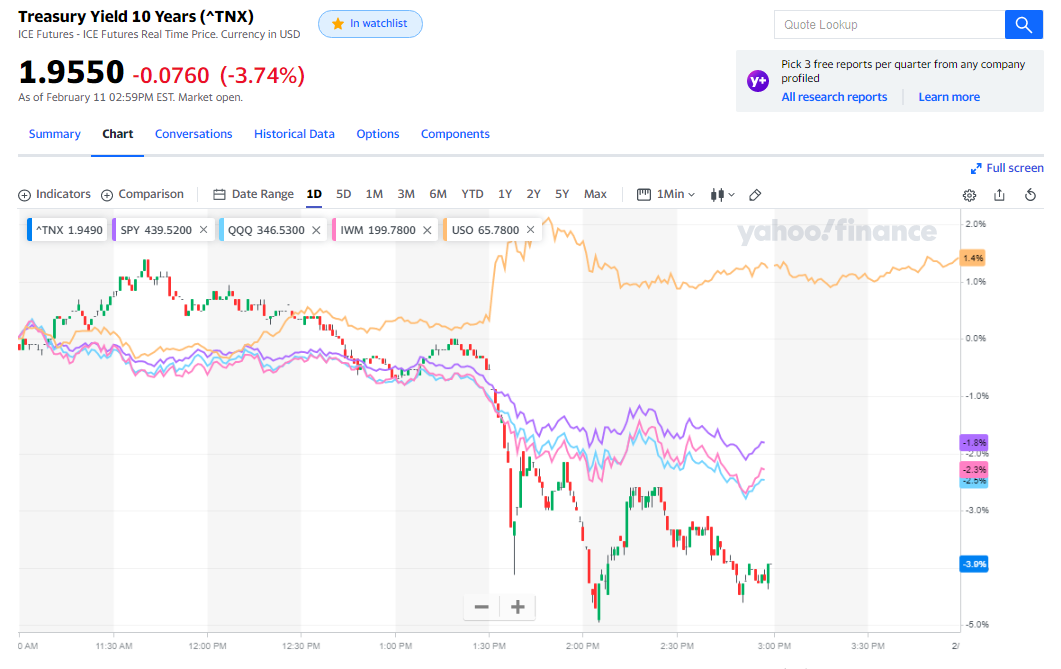The height and width of the screenshot is (669, 1061).
Task: Click the USO 65.7800 legend chip
Action: 493,230
